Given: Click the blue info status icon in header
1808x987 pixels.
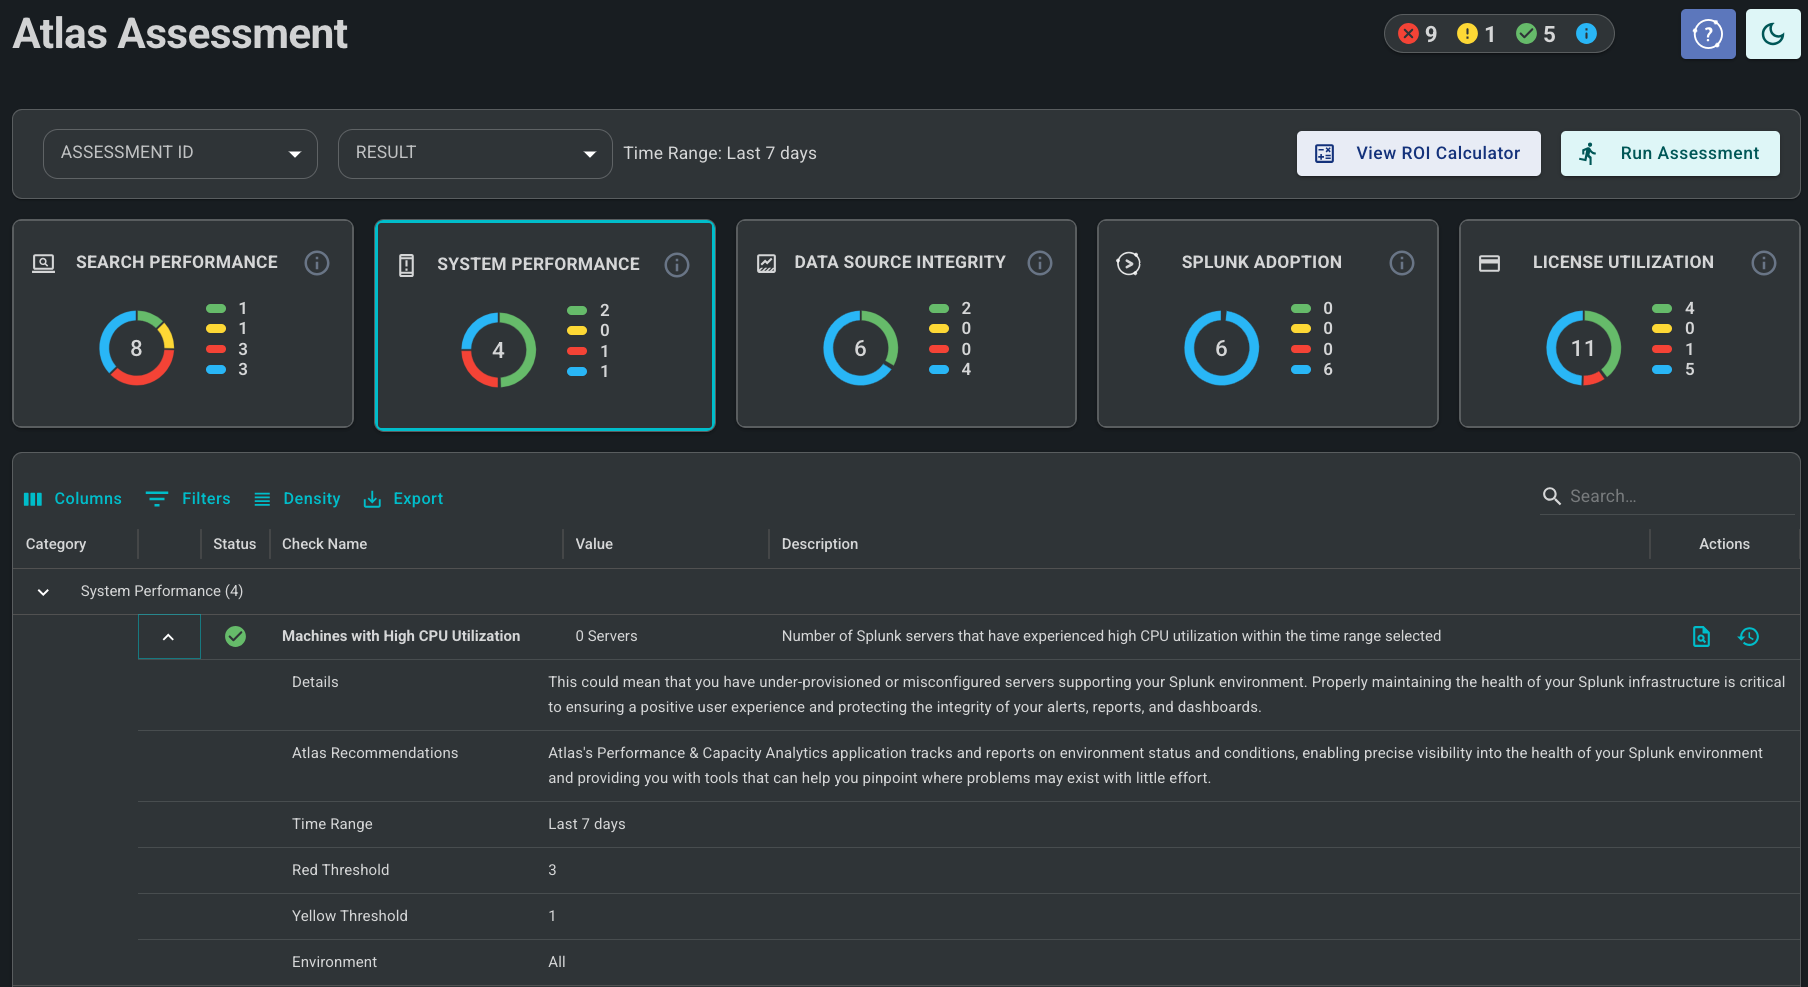Looking at the screenshot, I should 1586,34.
